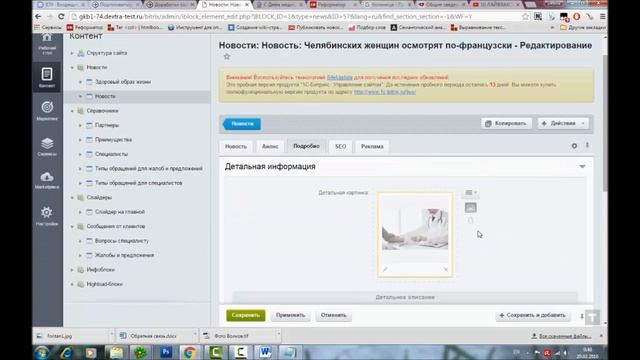Click the page vertical scrollbar
The image size is (640, 360).
pyautogui.click(x=605, y=122)
